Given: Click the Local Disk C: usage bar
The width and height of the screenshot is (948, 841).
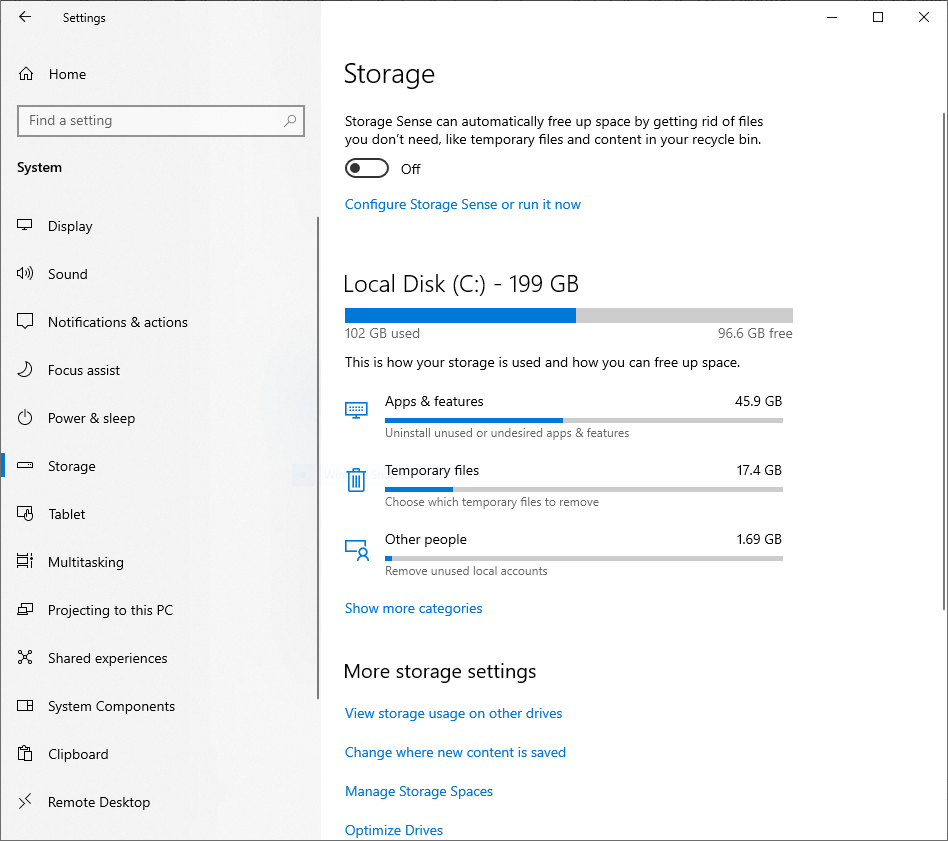Looking at the screenshot, I should coord(568,315).
